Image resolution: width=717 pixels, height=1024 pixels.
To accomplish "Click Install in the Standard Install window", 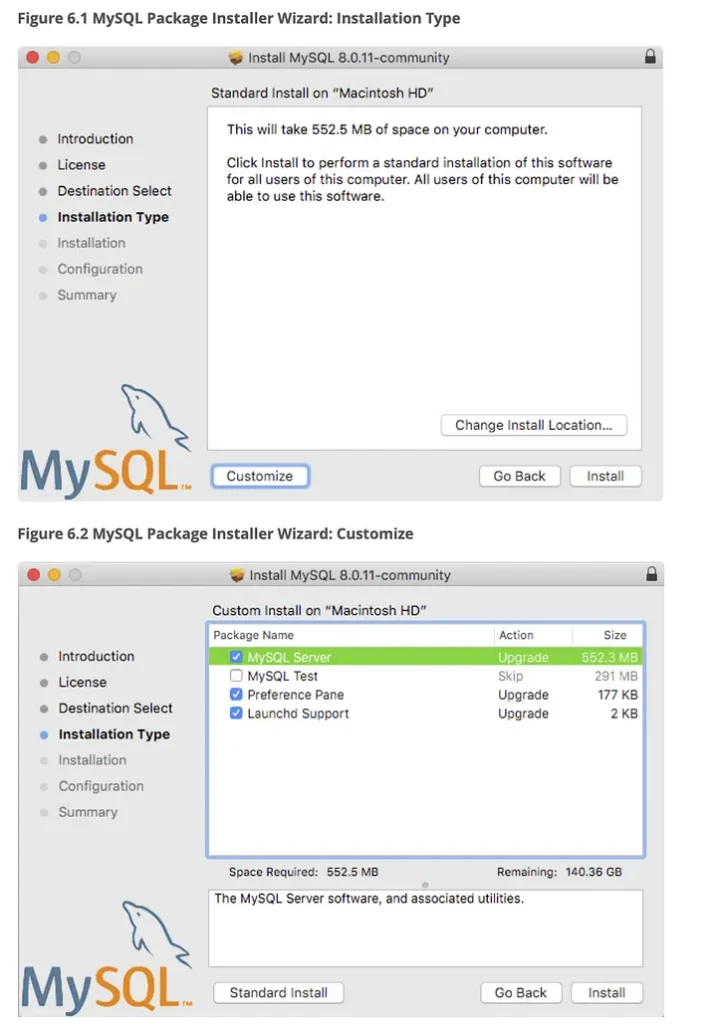I will click(605, 476).
